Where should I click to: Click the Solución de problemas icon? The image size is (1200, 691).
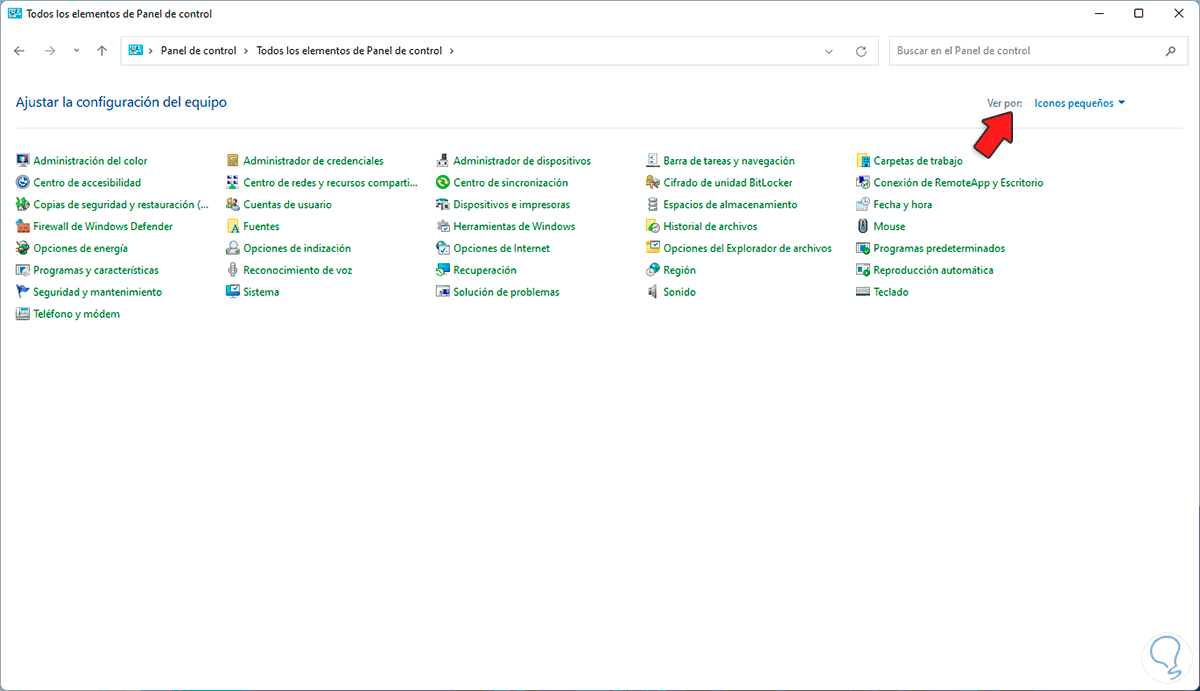click(443, 292)
